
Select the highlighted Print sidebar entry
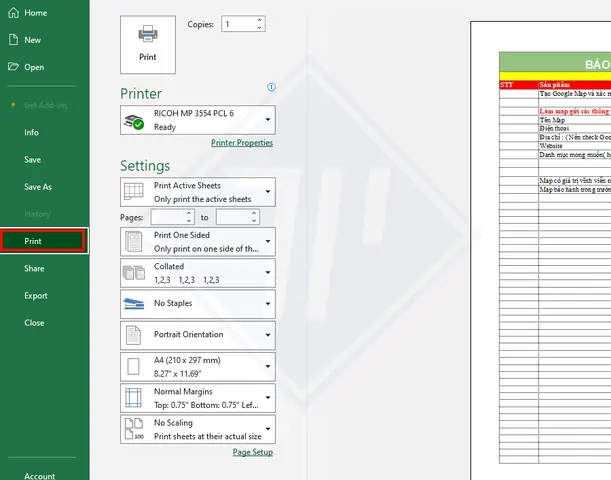pos(44,241)
